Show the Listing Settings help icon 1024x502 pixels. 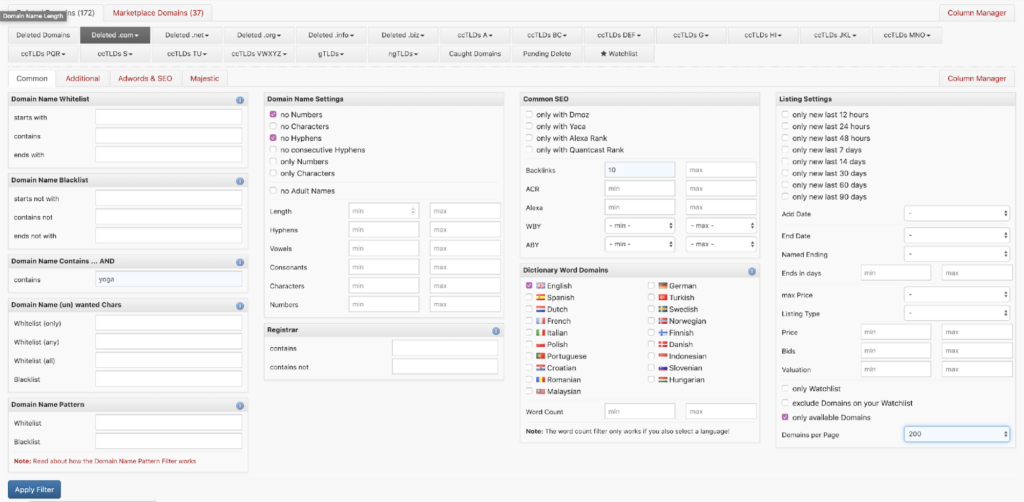[x=1007, y=100]
